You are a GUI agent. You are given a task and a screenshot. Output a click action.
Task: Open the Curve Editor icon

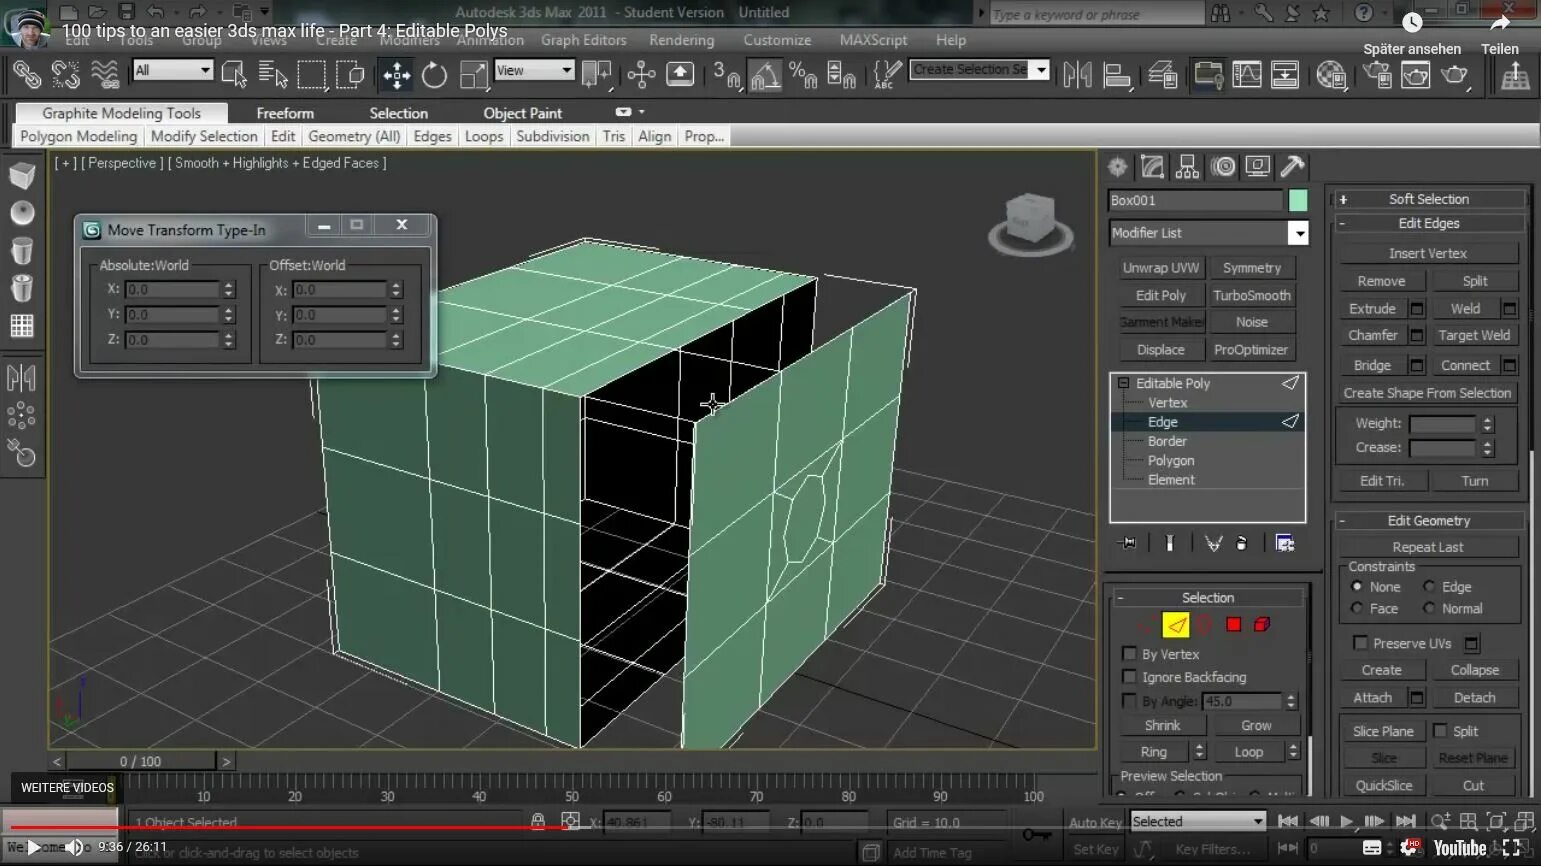[x=1247, y=75]
